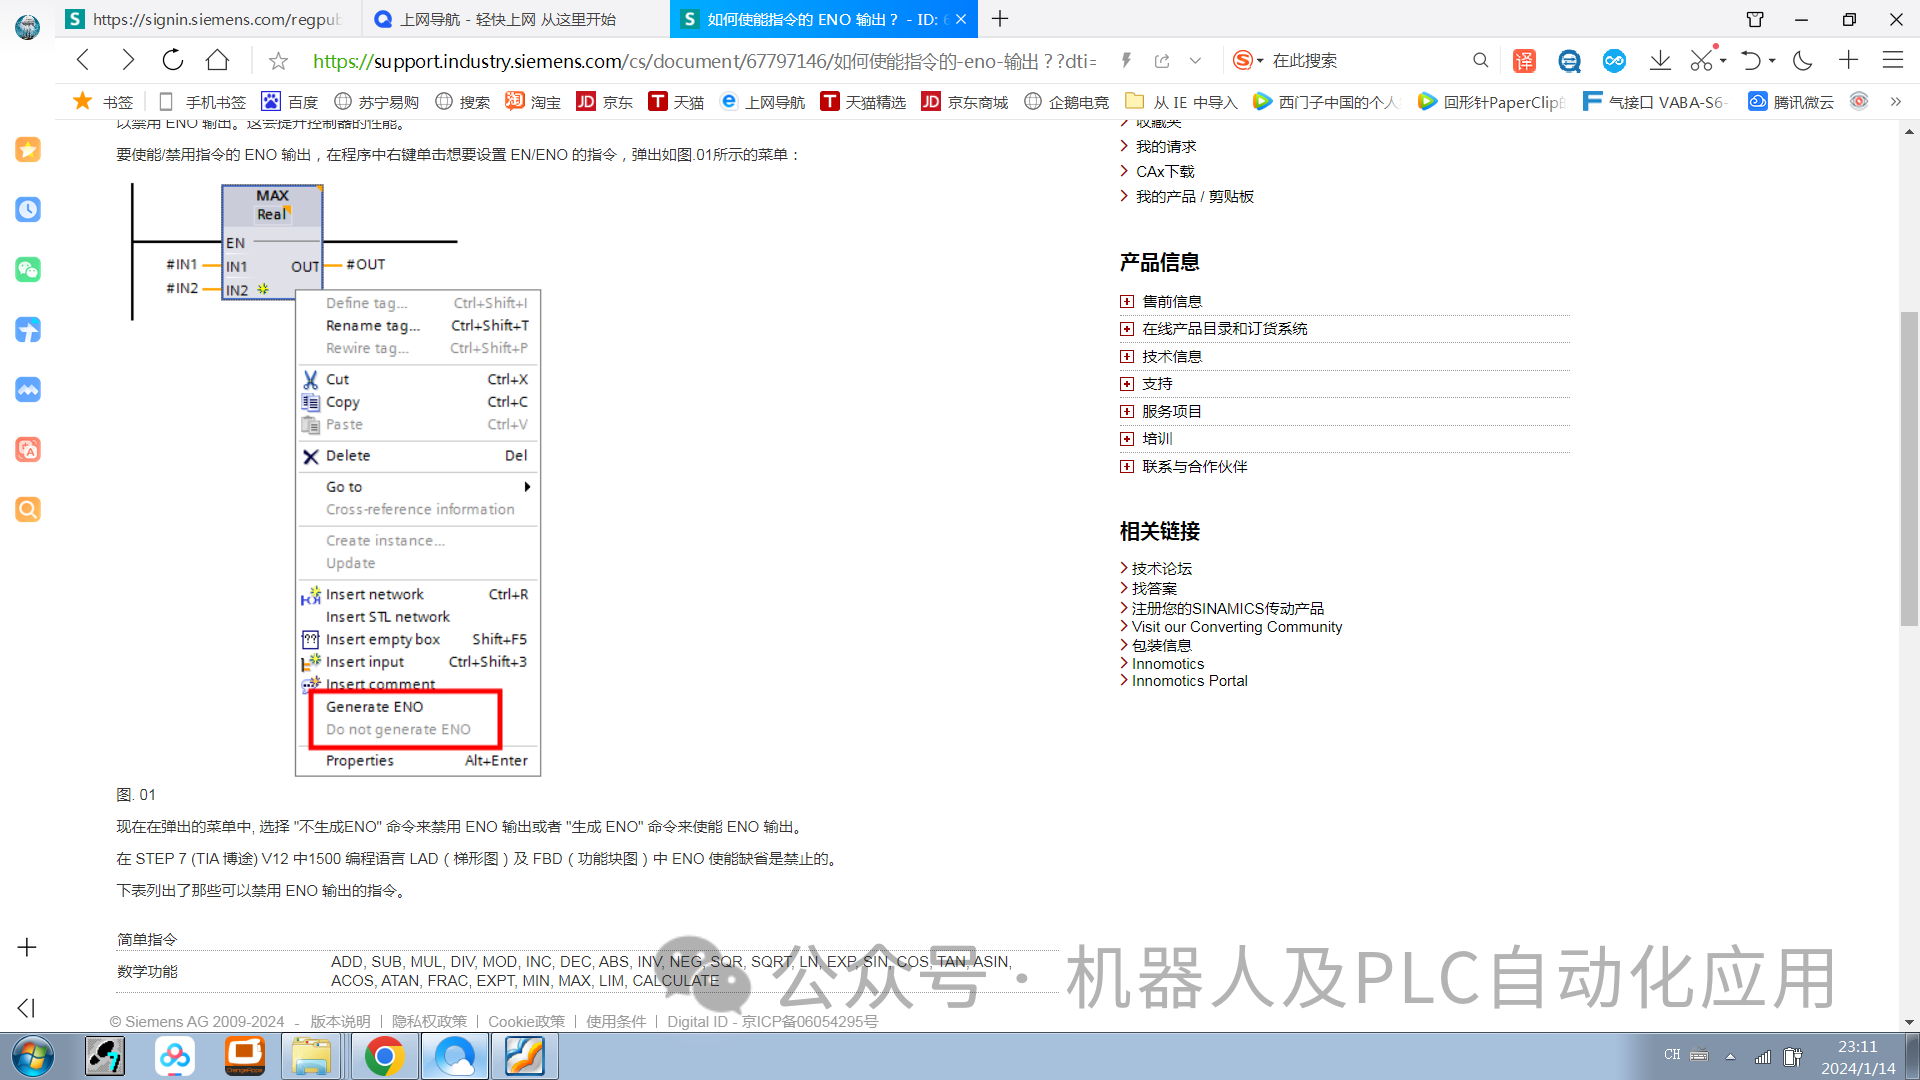Open the skin wardrobe icon in title bar

(x=1755, y=19)
